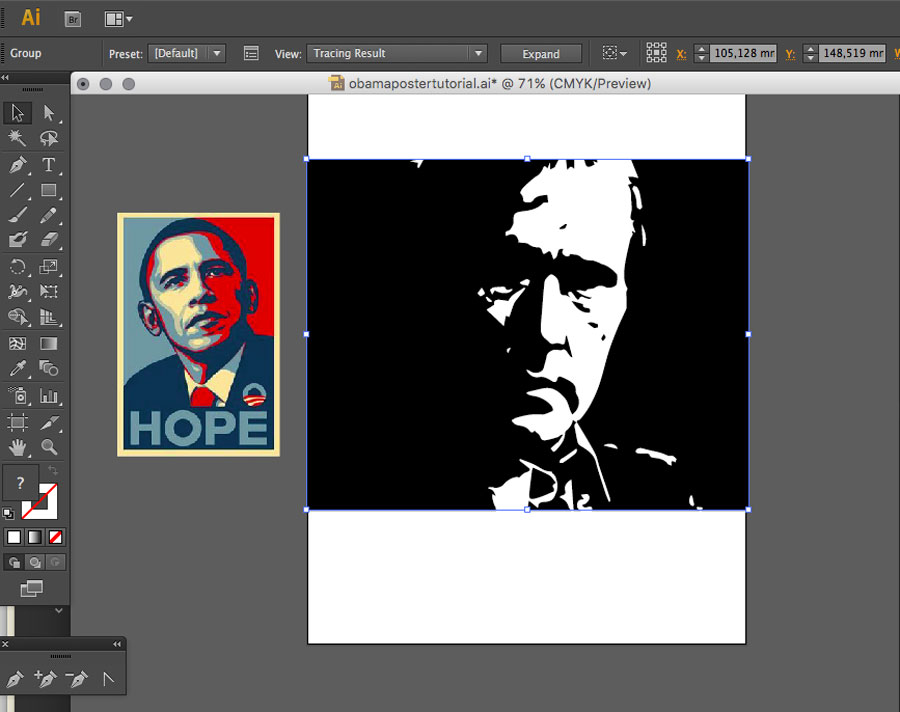Pick the Paintbrush tool
The image size is (900, 712).
coord(17,215)
